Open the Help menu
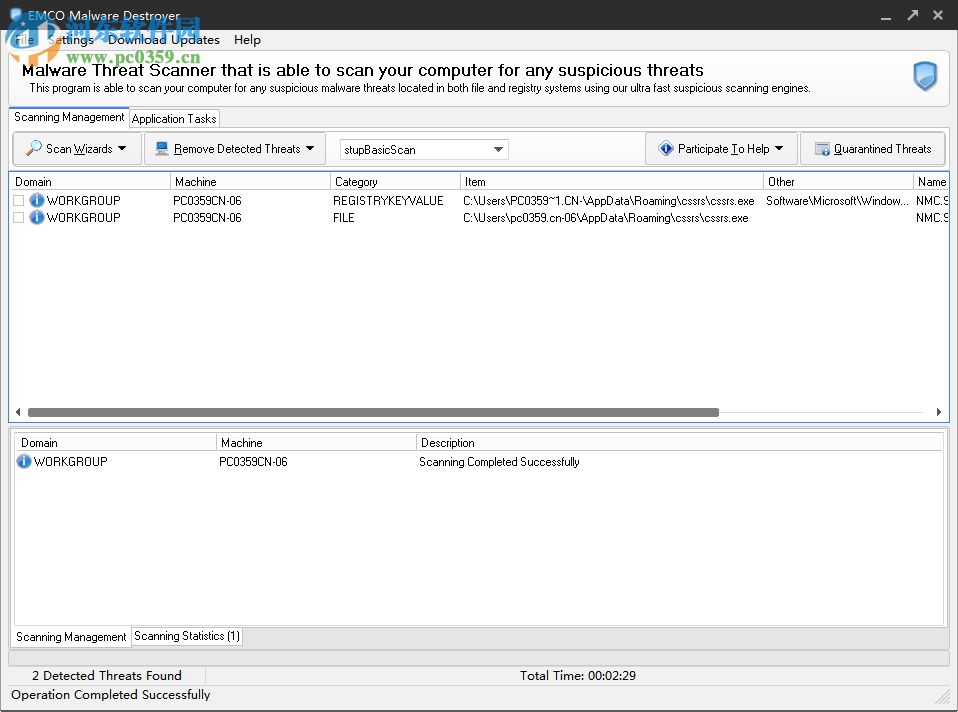Screen dimensions: 958x712 coord(247,40)
